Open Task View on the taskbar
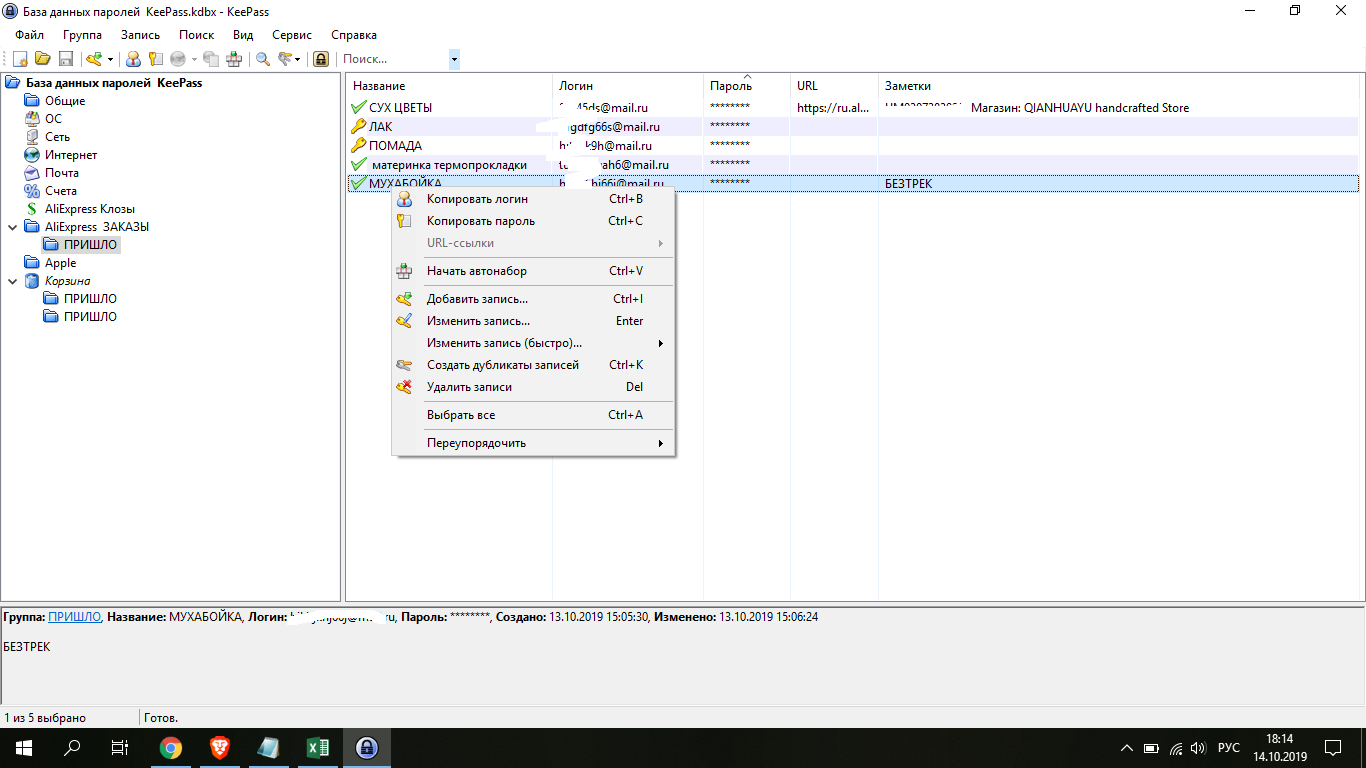1366x768 pixels. coord(120,747)
